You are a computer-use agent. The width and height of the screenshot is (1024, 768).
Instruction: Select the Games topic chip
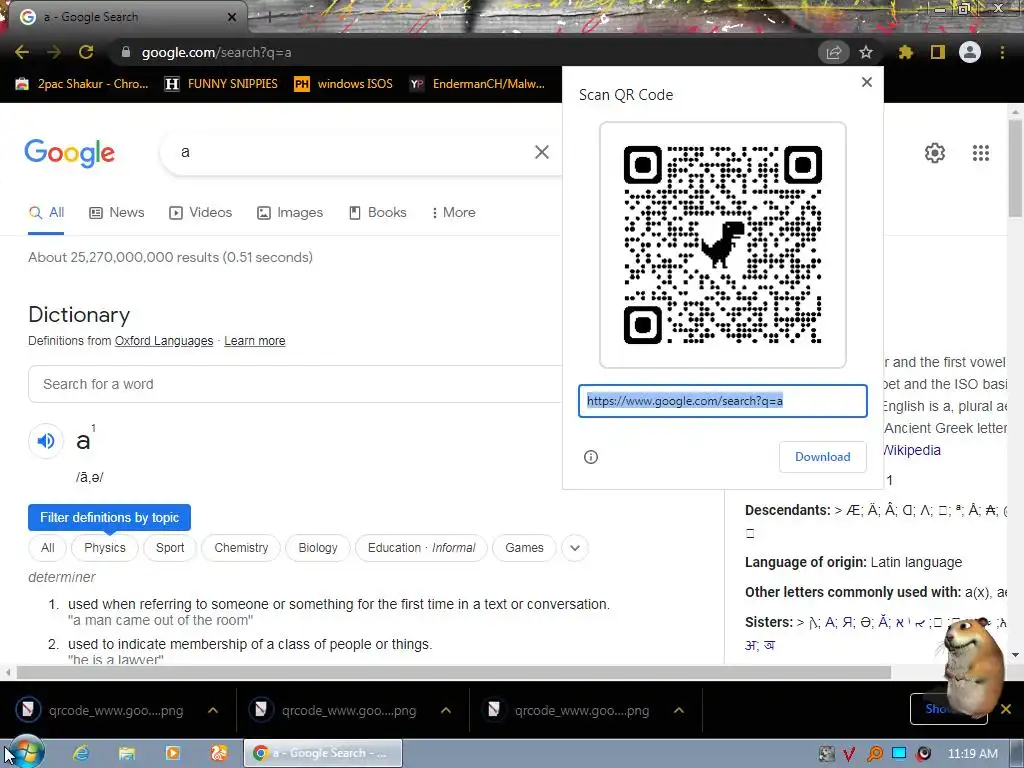coord(524,548)
